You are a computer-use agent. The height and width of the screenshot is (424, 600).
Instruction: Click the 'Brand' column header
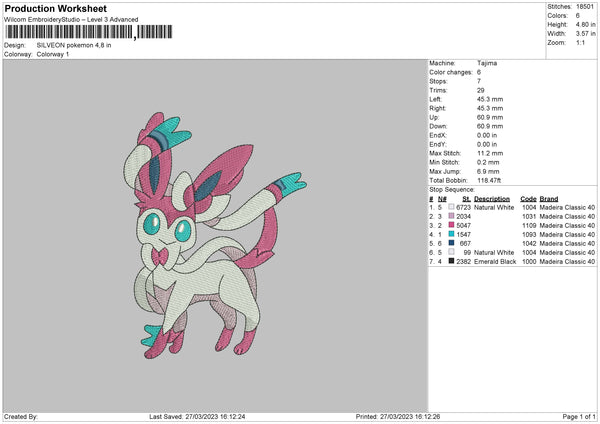[x=549, y=199]
